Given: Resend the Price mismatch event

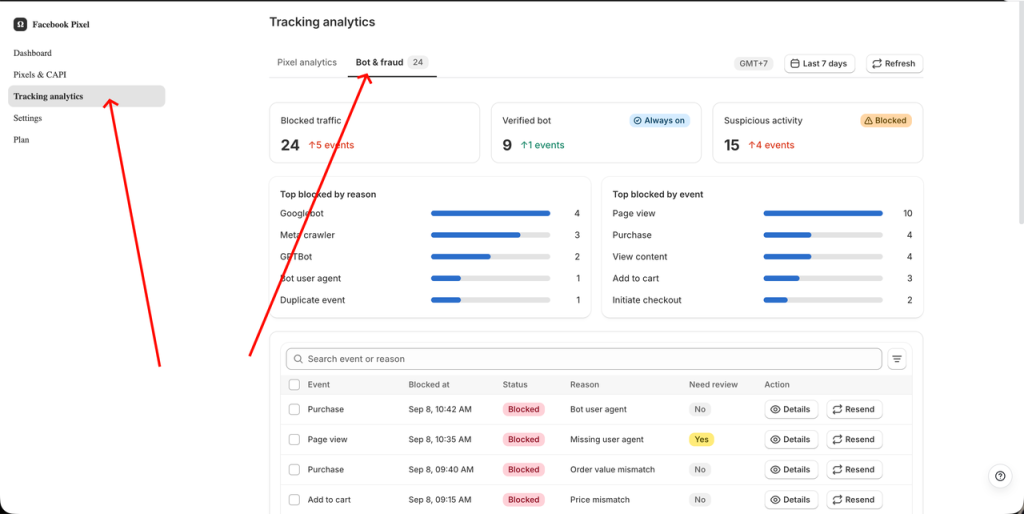Looking at the screenshot, I should tap(854, 500).
